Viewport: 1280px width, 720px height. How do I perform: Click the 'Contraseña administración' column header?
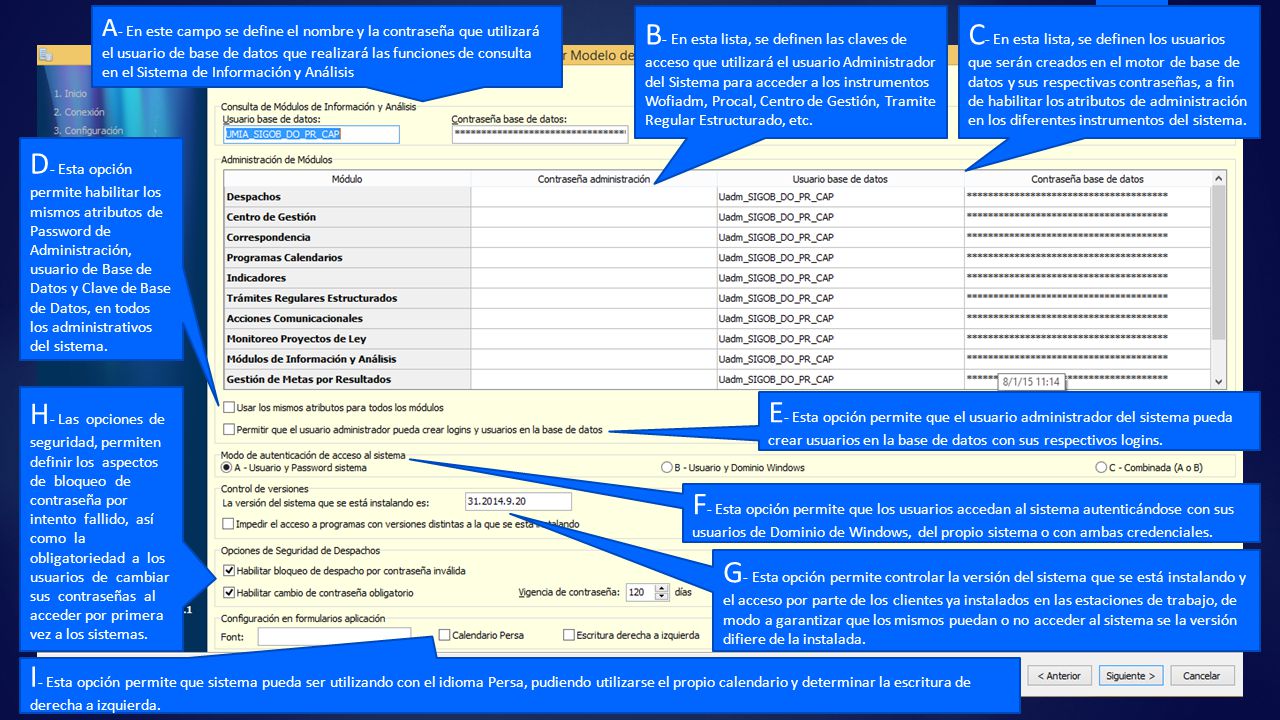(594, 179)
